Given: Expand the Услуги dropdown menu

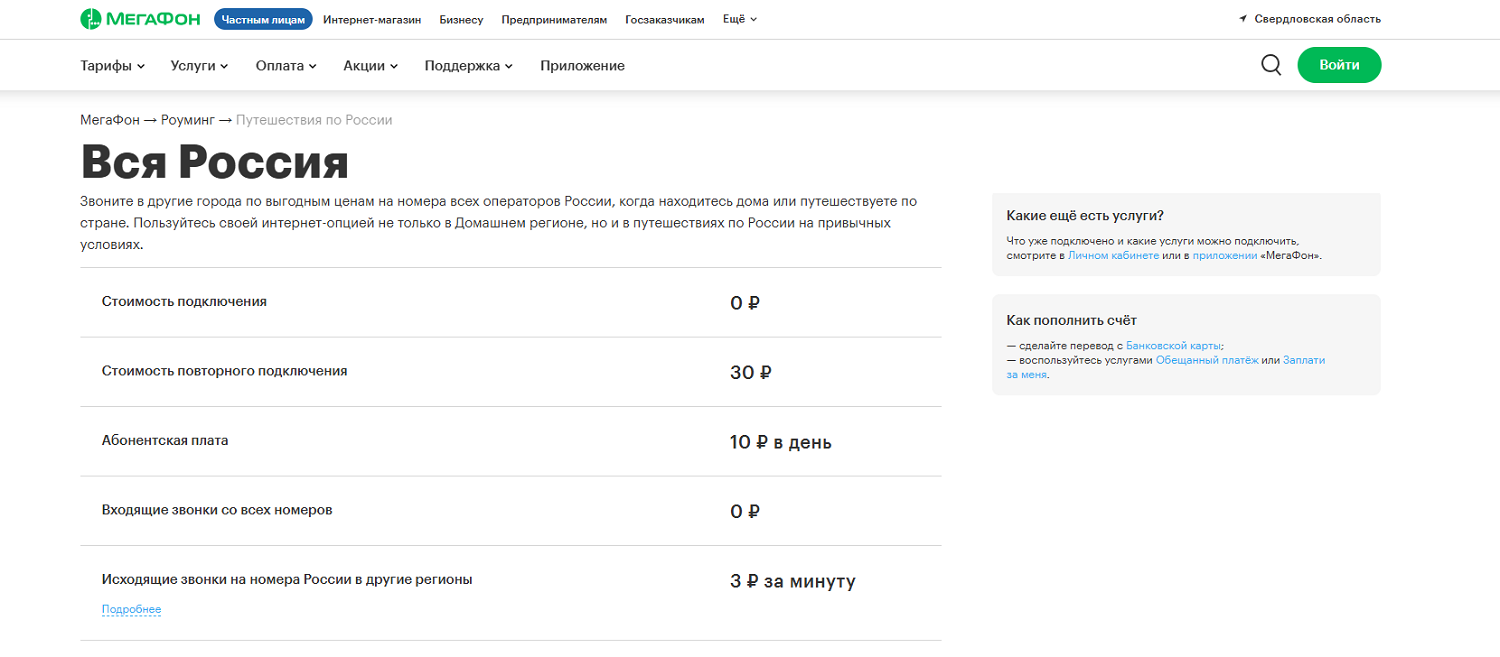Looking at the screenshot, I should tap(199, 66).
